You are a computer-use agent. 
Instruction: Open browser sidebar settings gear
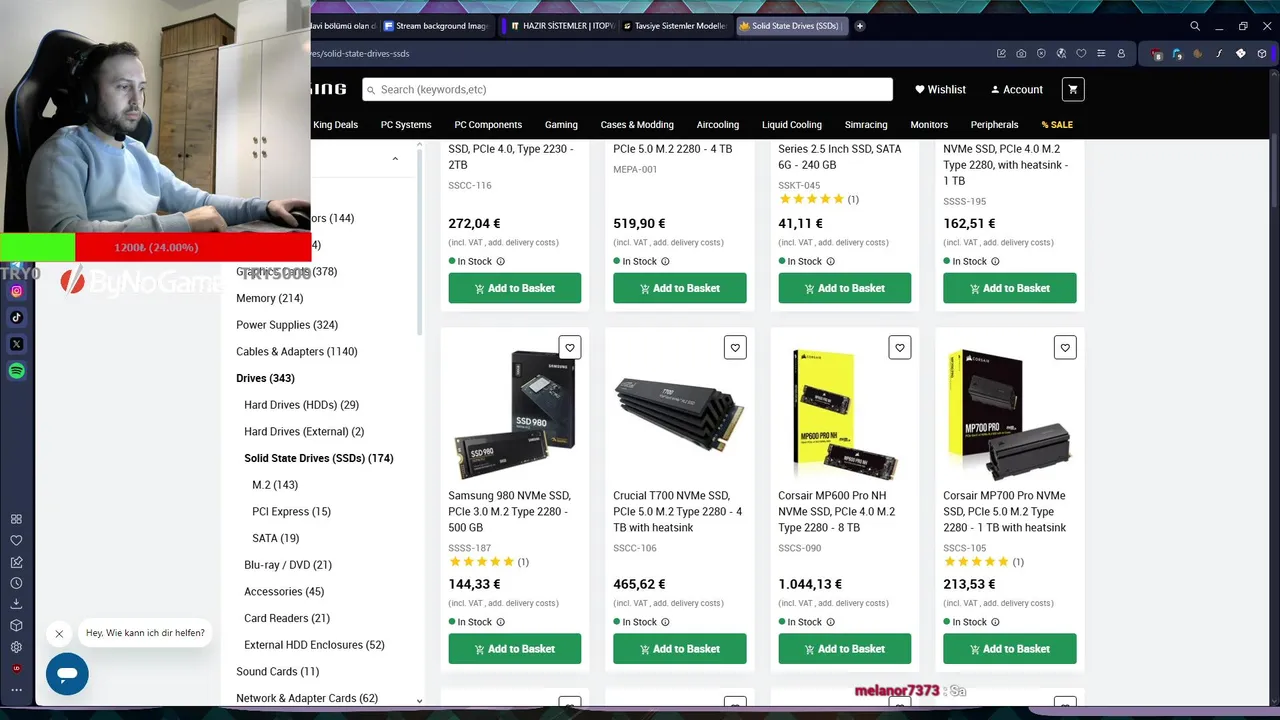point(16,647)
